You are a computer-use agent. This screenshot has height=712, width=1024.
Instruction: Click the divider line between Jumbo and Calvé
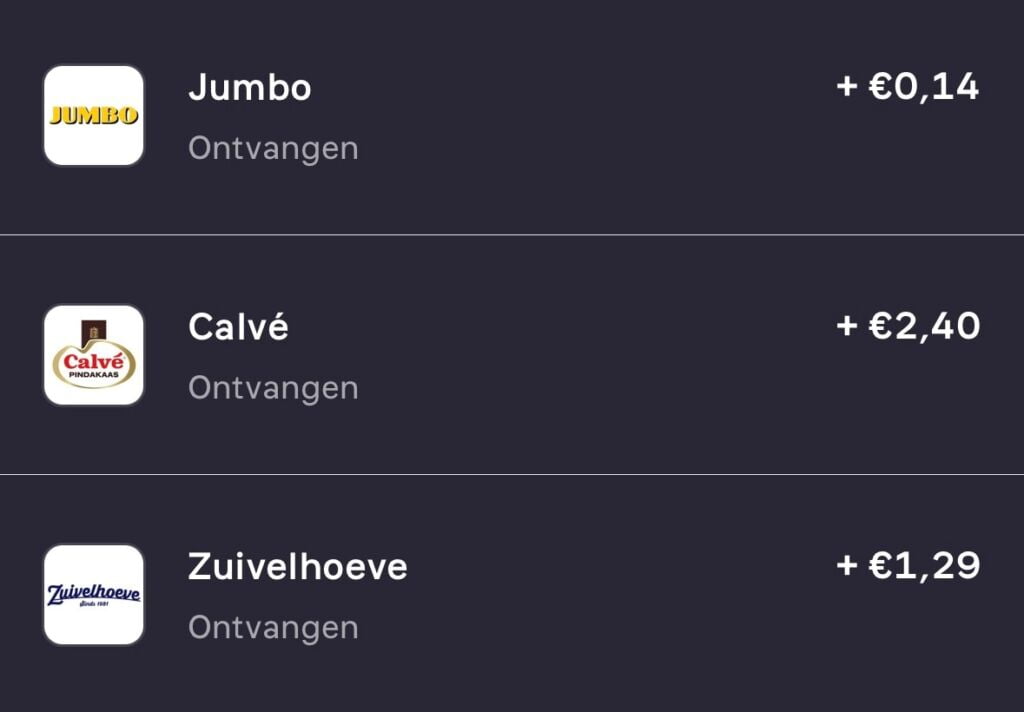coord(512,235)
